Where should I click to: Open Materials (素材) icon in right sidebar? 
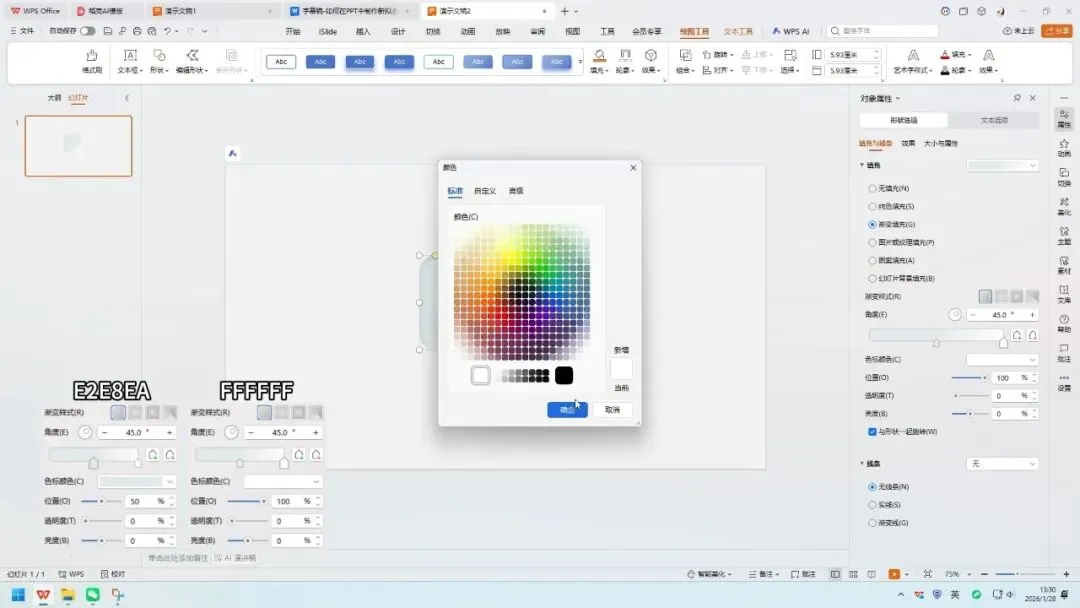tap(1064, 265)
